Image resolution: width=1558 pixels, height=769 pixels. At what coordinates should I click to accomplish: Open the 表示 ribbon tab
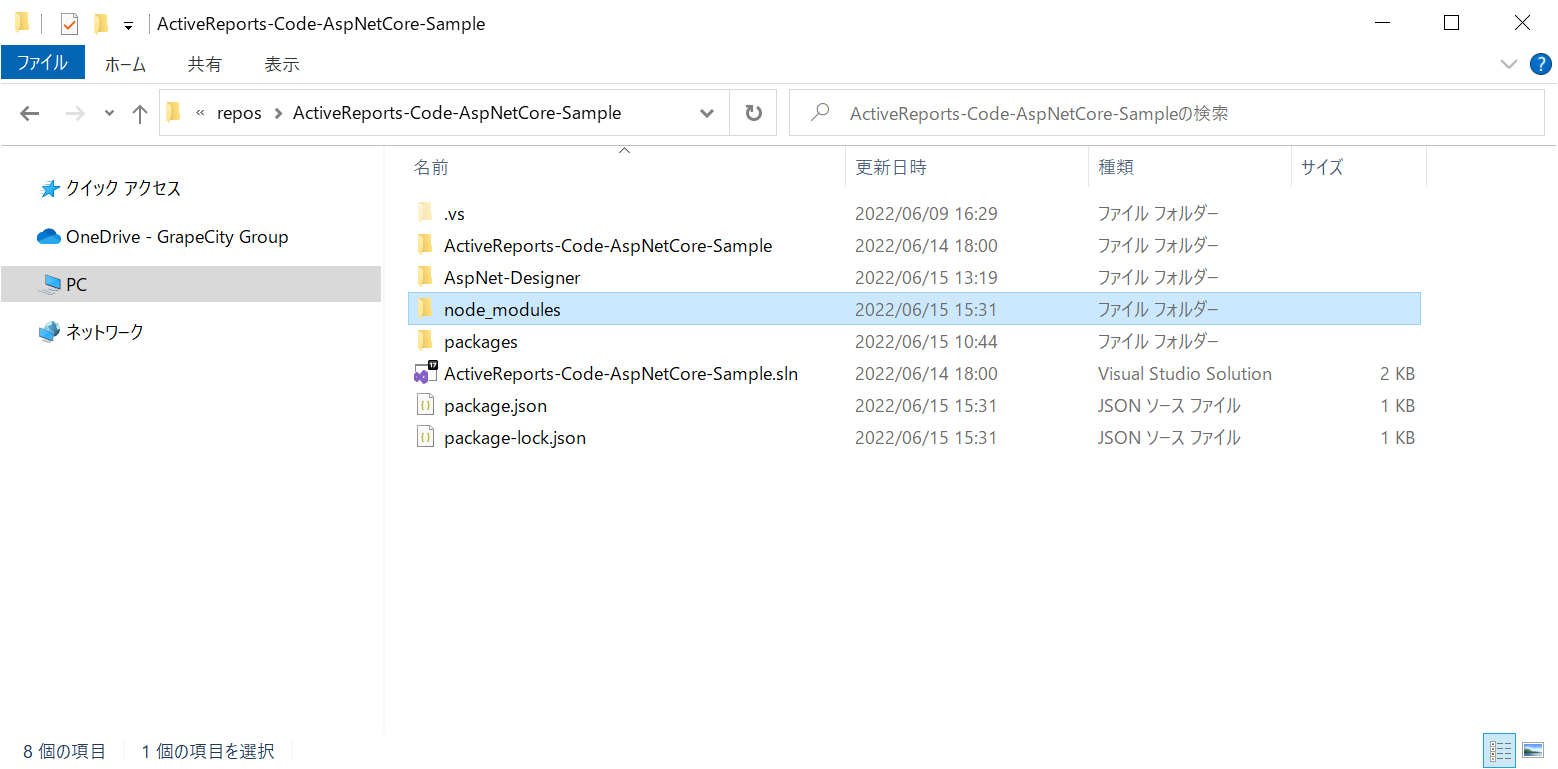click(282, 64)
